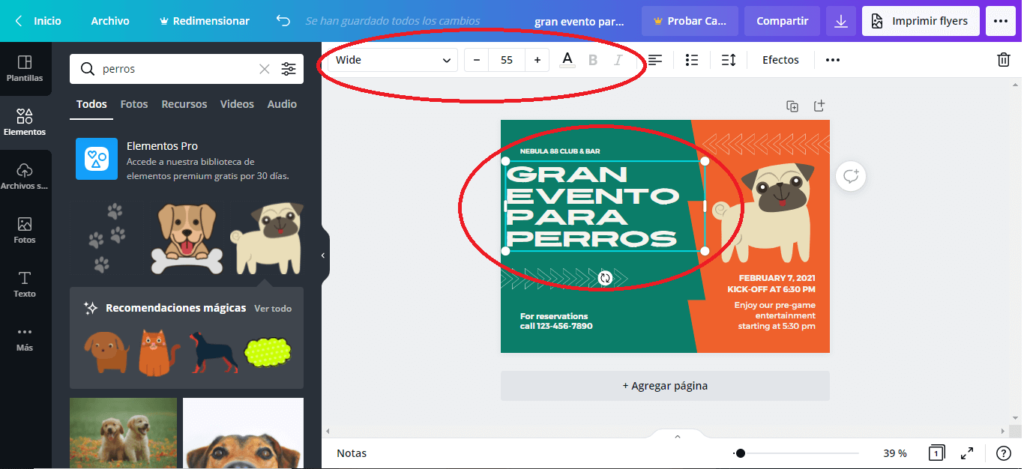This screenshot has width=1024, height=469.
Task: Click the bulleted list icon
Action: [691, 60]
